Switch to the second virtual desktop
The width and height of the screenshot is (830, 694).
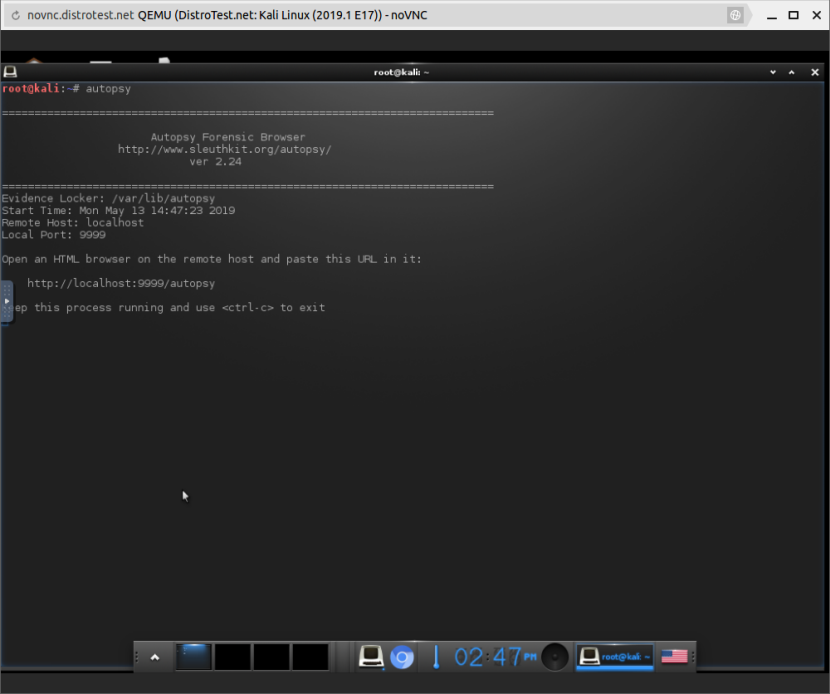232,657
